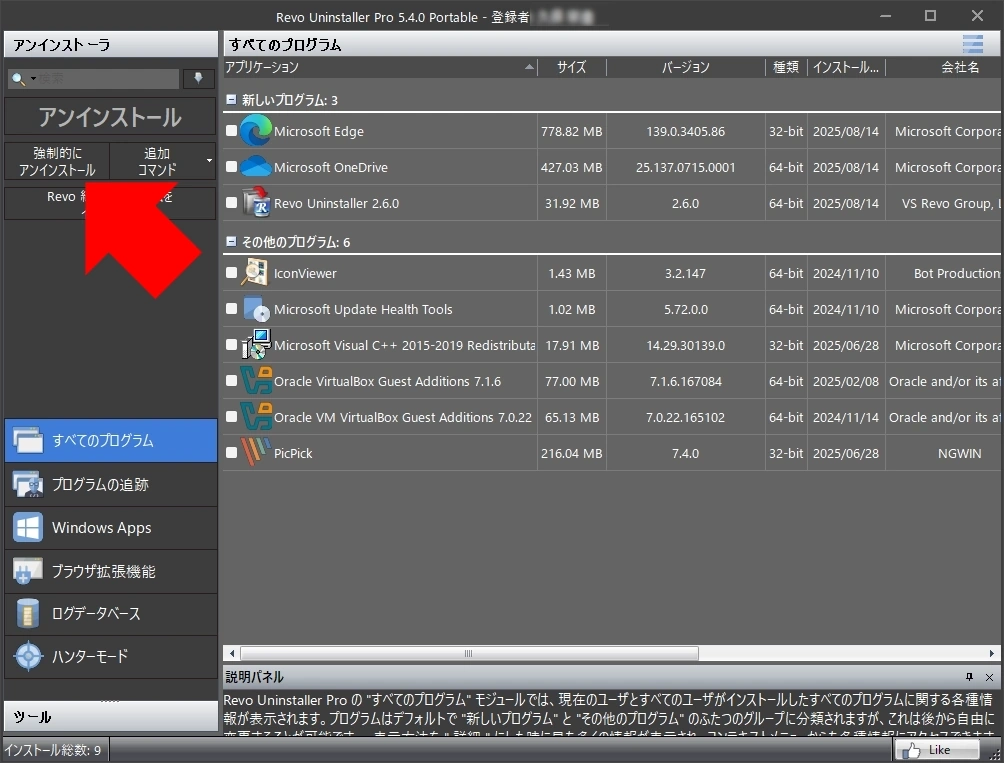Check the Visual C++ 2015-2019 Redistributable checkbox
The height and width of the screenshot is (763, 1004).
pyautogui.click(x=232, y=344)
